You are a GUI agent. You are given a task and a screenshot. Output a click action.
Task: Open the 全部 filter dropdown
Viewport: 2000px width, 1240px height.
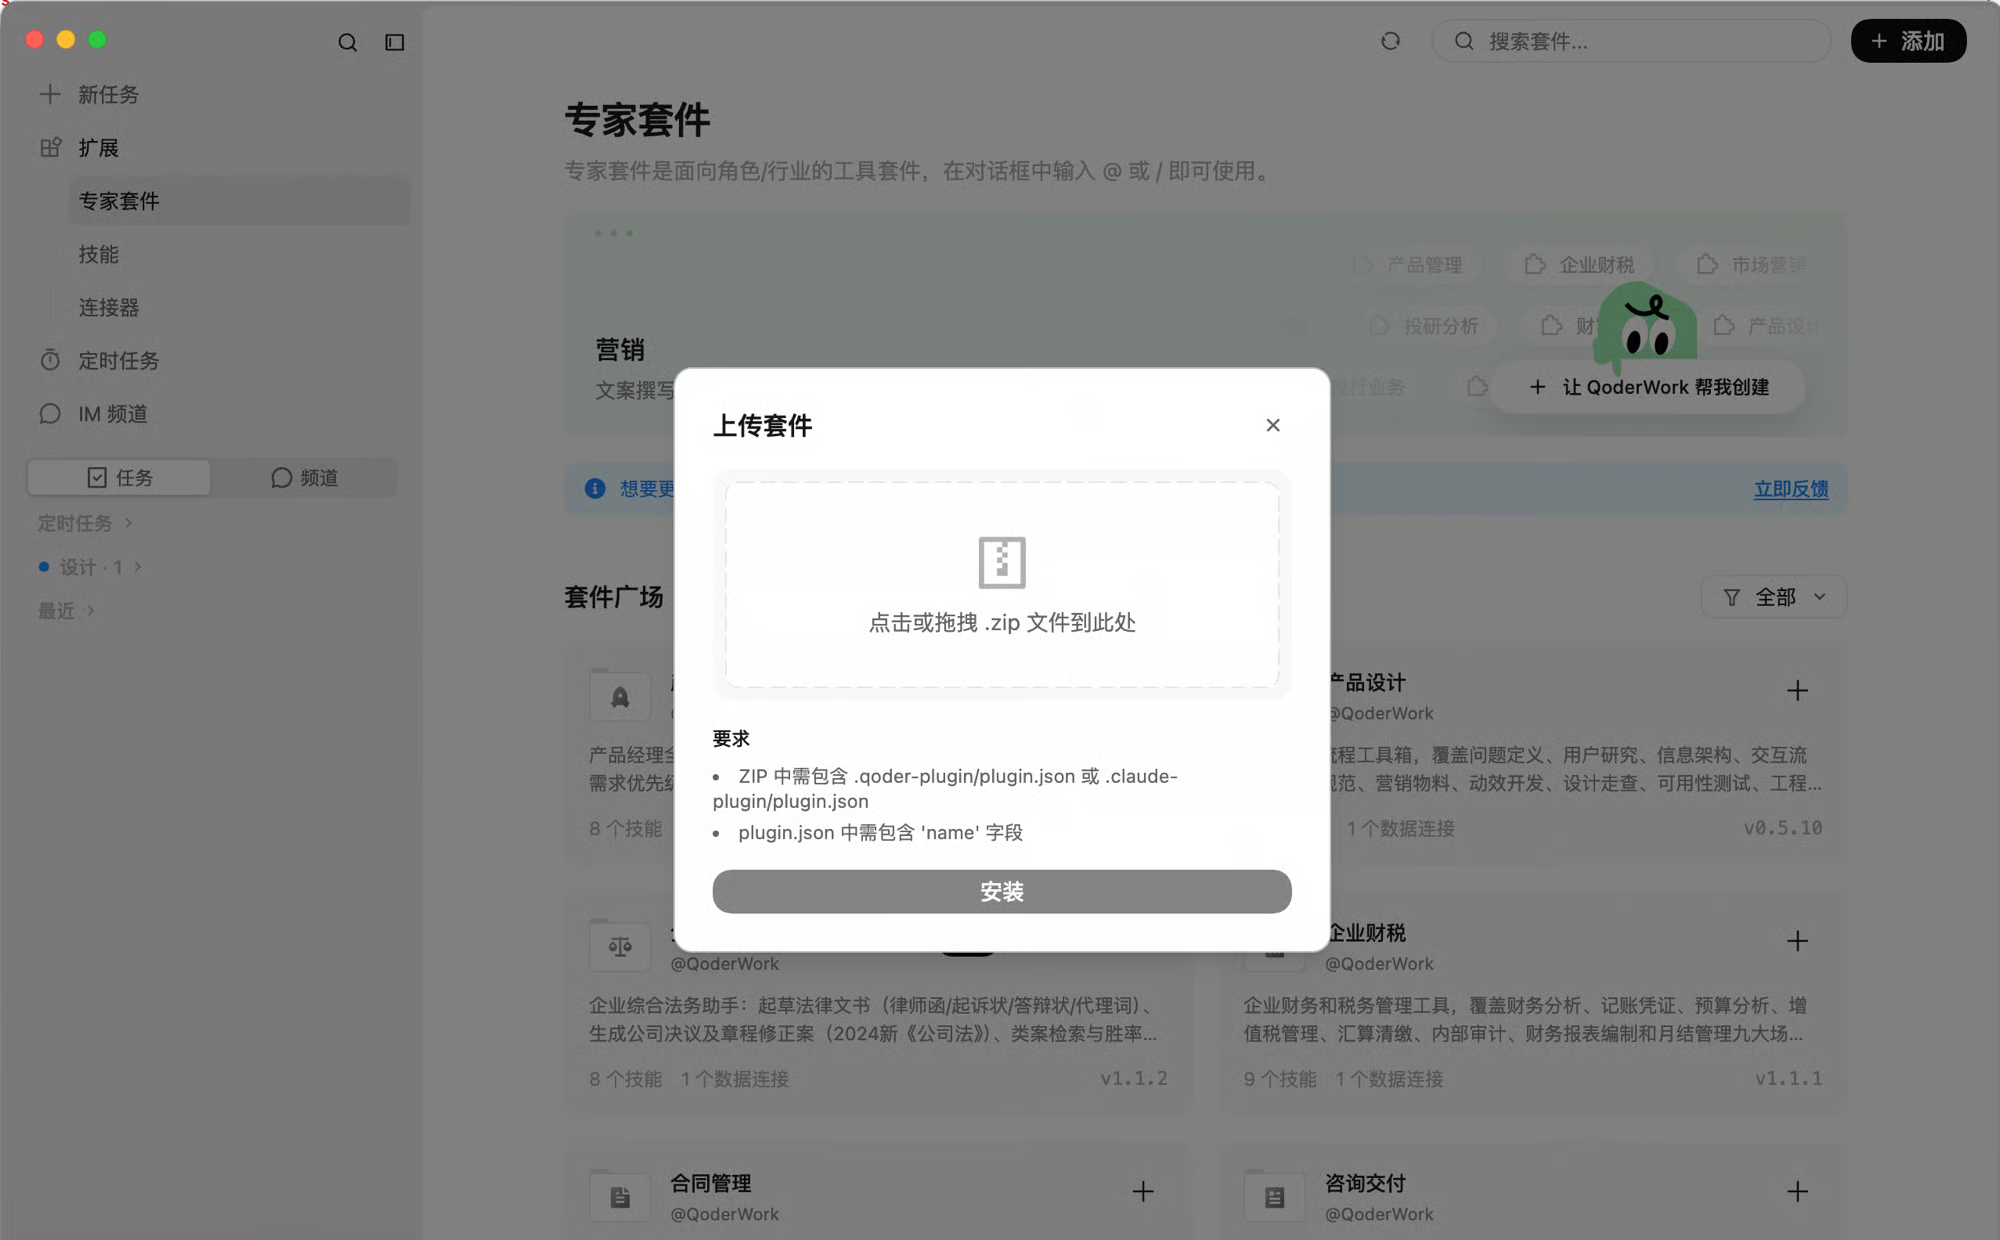point(1773,597)
